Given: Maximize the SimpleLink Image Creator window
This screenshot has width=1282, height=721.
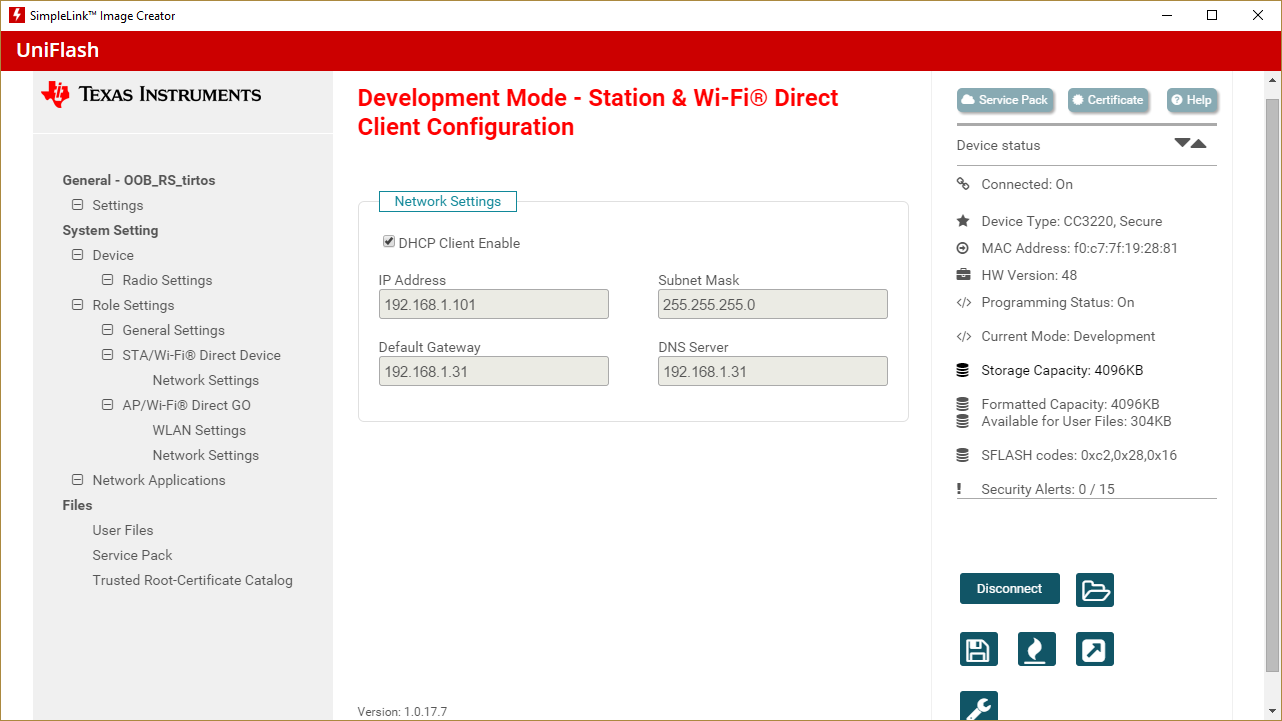Looking at the screenshot, I should 1212,15.
